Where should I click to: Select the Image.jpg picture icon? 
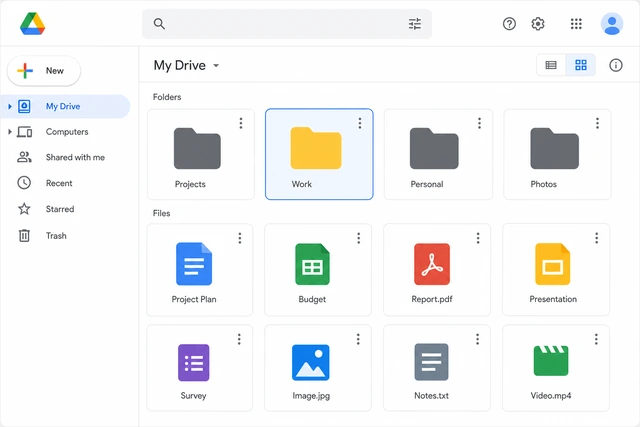[311, 363]
